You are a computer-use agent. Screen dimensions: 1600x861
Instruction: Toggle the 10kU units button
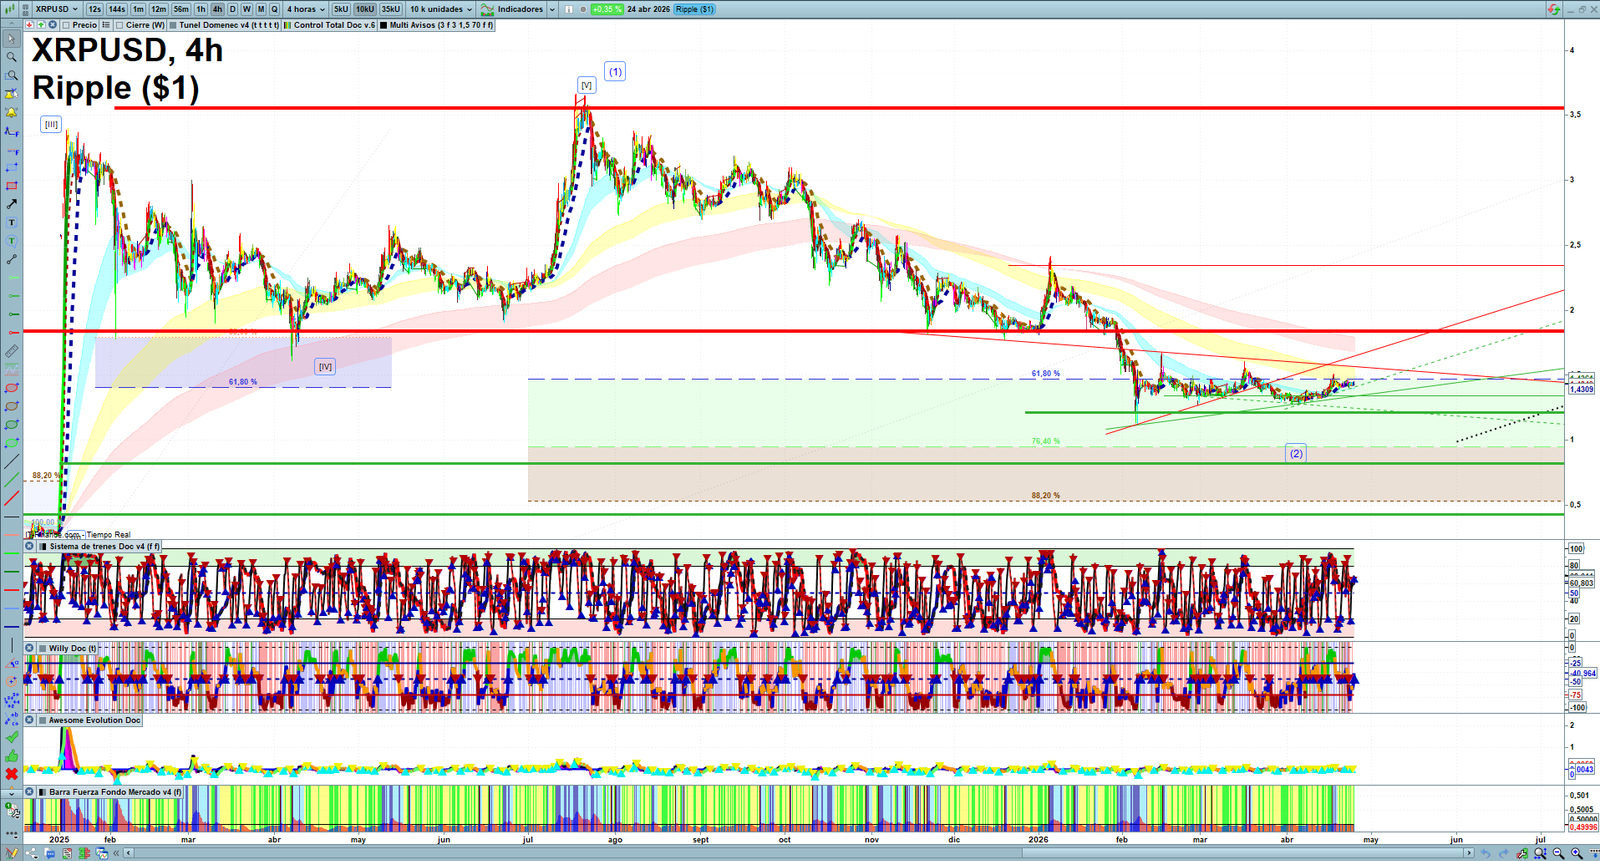[365, 9]
